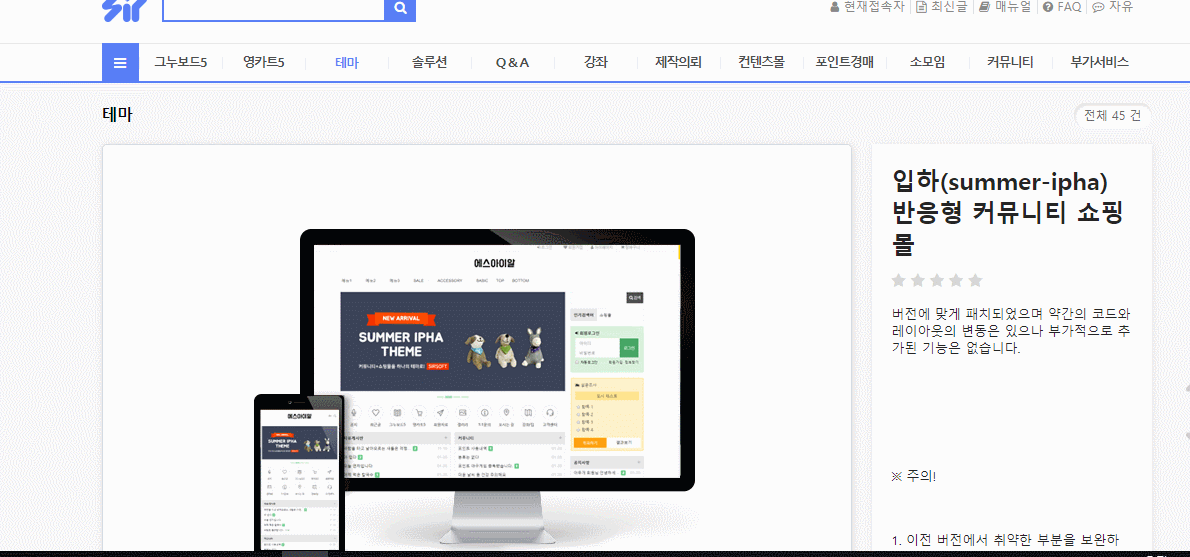
Task: Click the 전체 45 건 count badge
Action: 1113,116
